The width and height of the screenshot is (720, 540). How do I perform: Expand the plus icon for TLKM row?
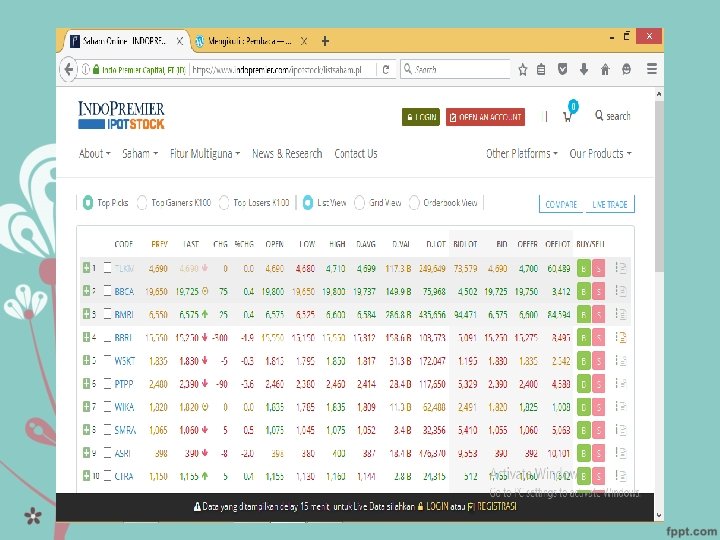click(86, 267)
